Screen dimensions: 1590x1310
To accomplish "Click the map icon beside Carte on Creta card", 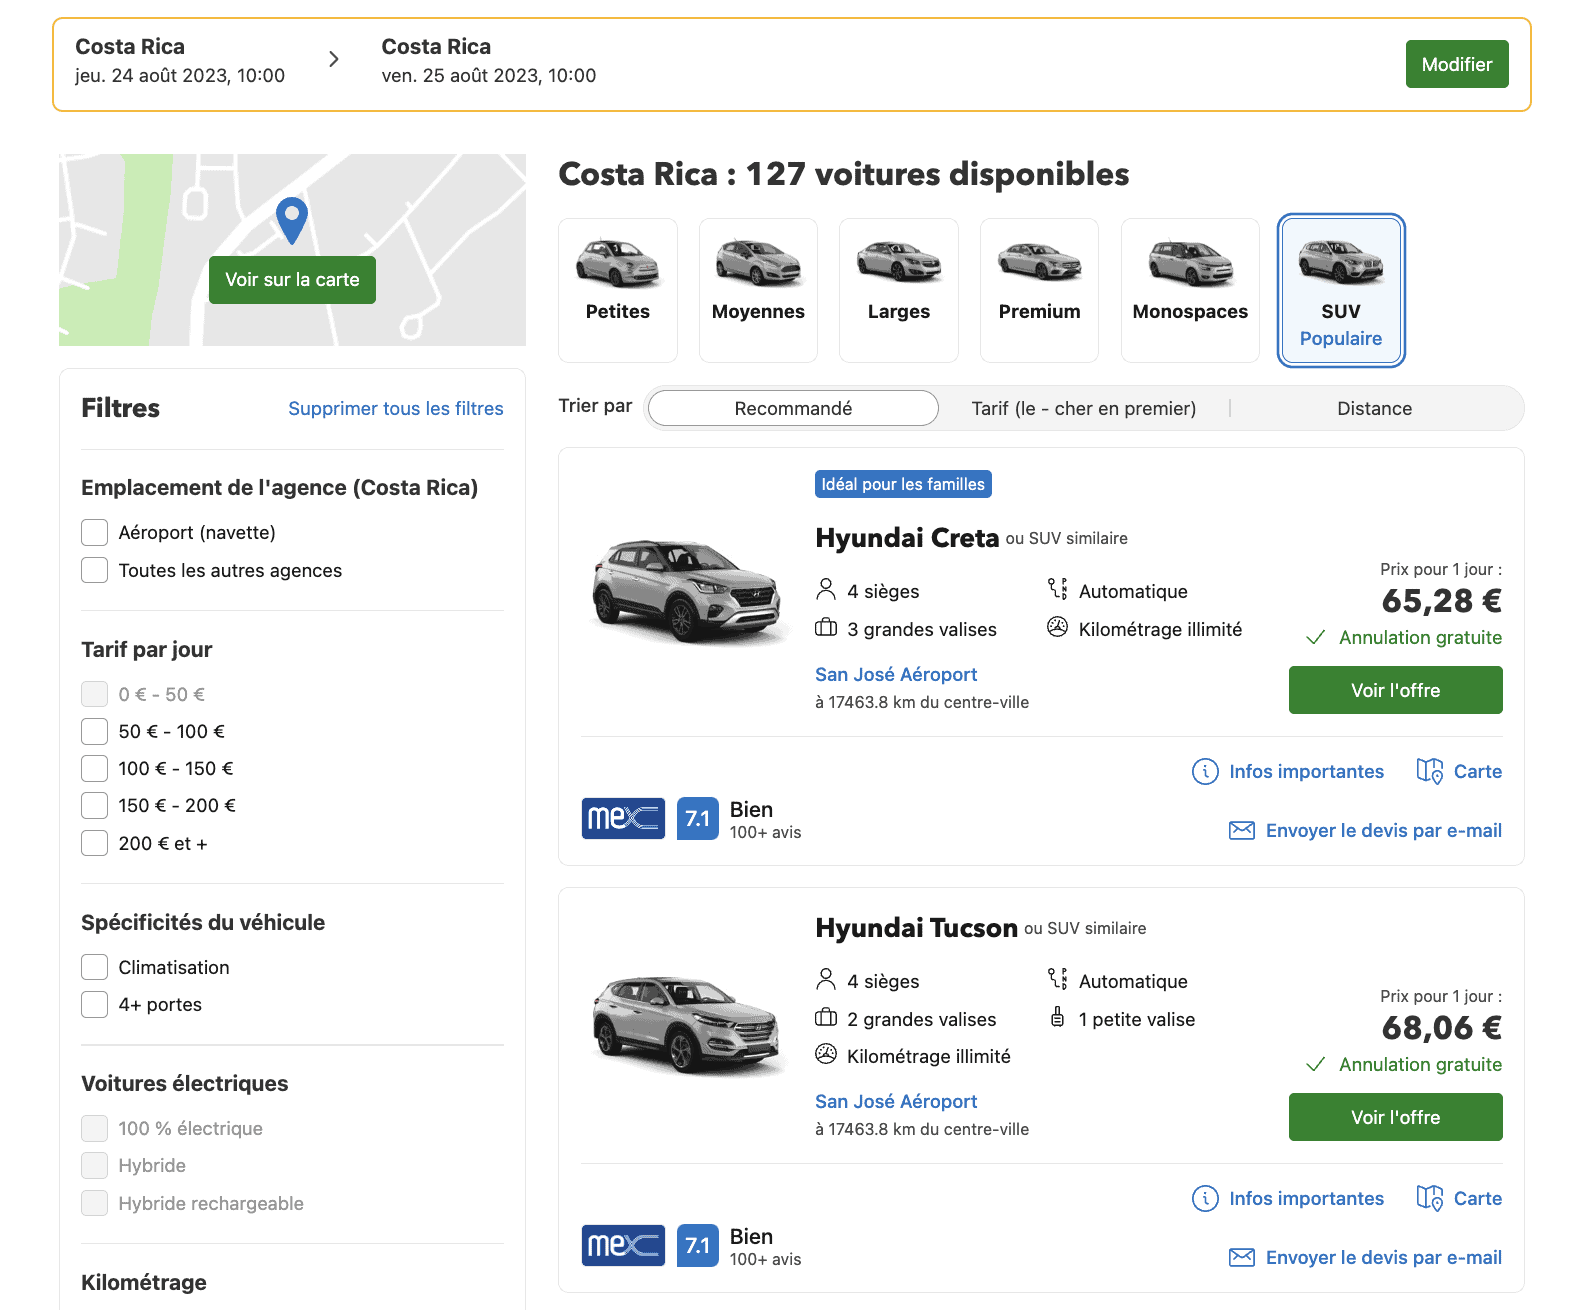I will point(1430,771).
